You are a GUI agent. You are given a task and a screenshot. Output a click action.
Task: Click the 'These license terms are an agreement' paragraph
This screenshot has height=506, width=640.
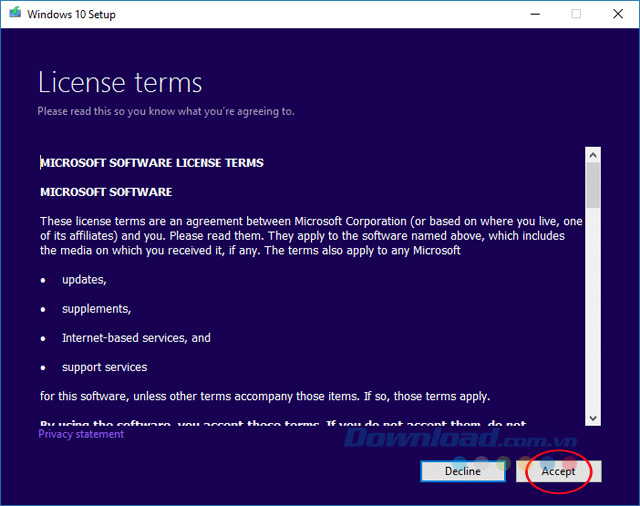[311, 236]
